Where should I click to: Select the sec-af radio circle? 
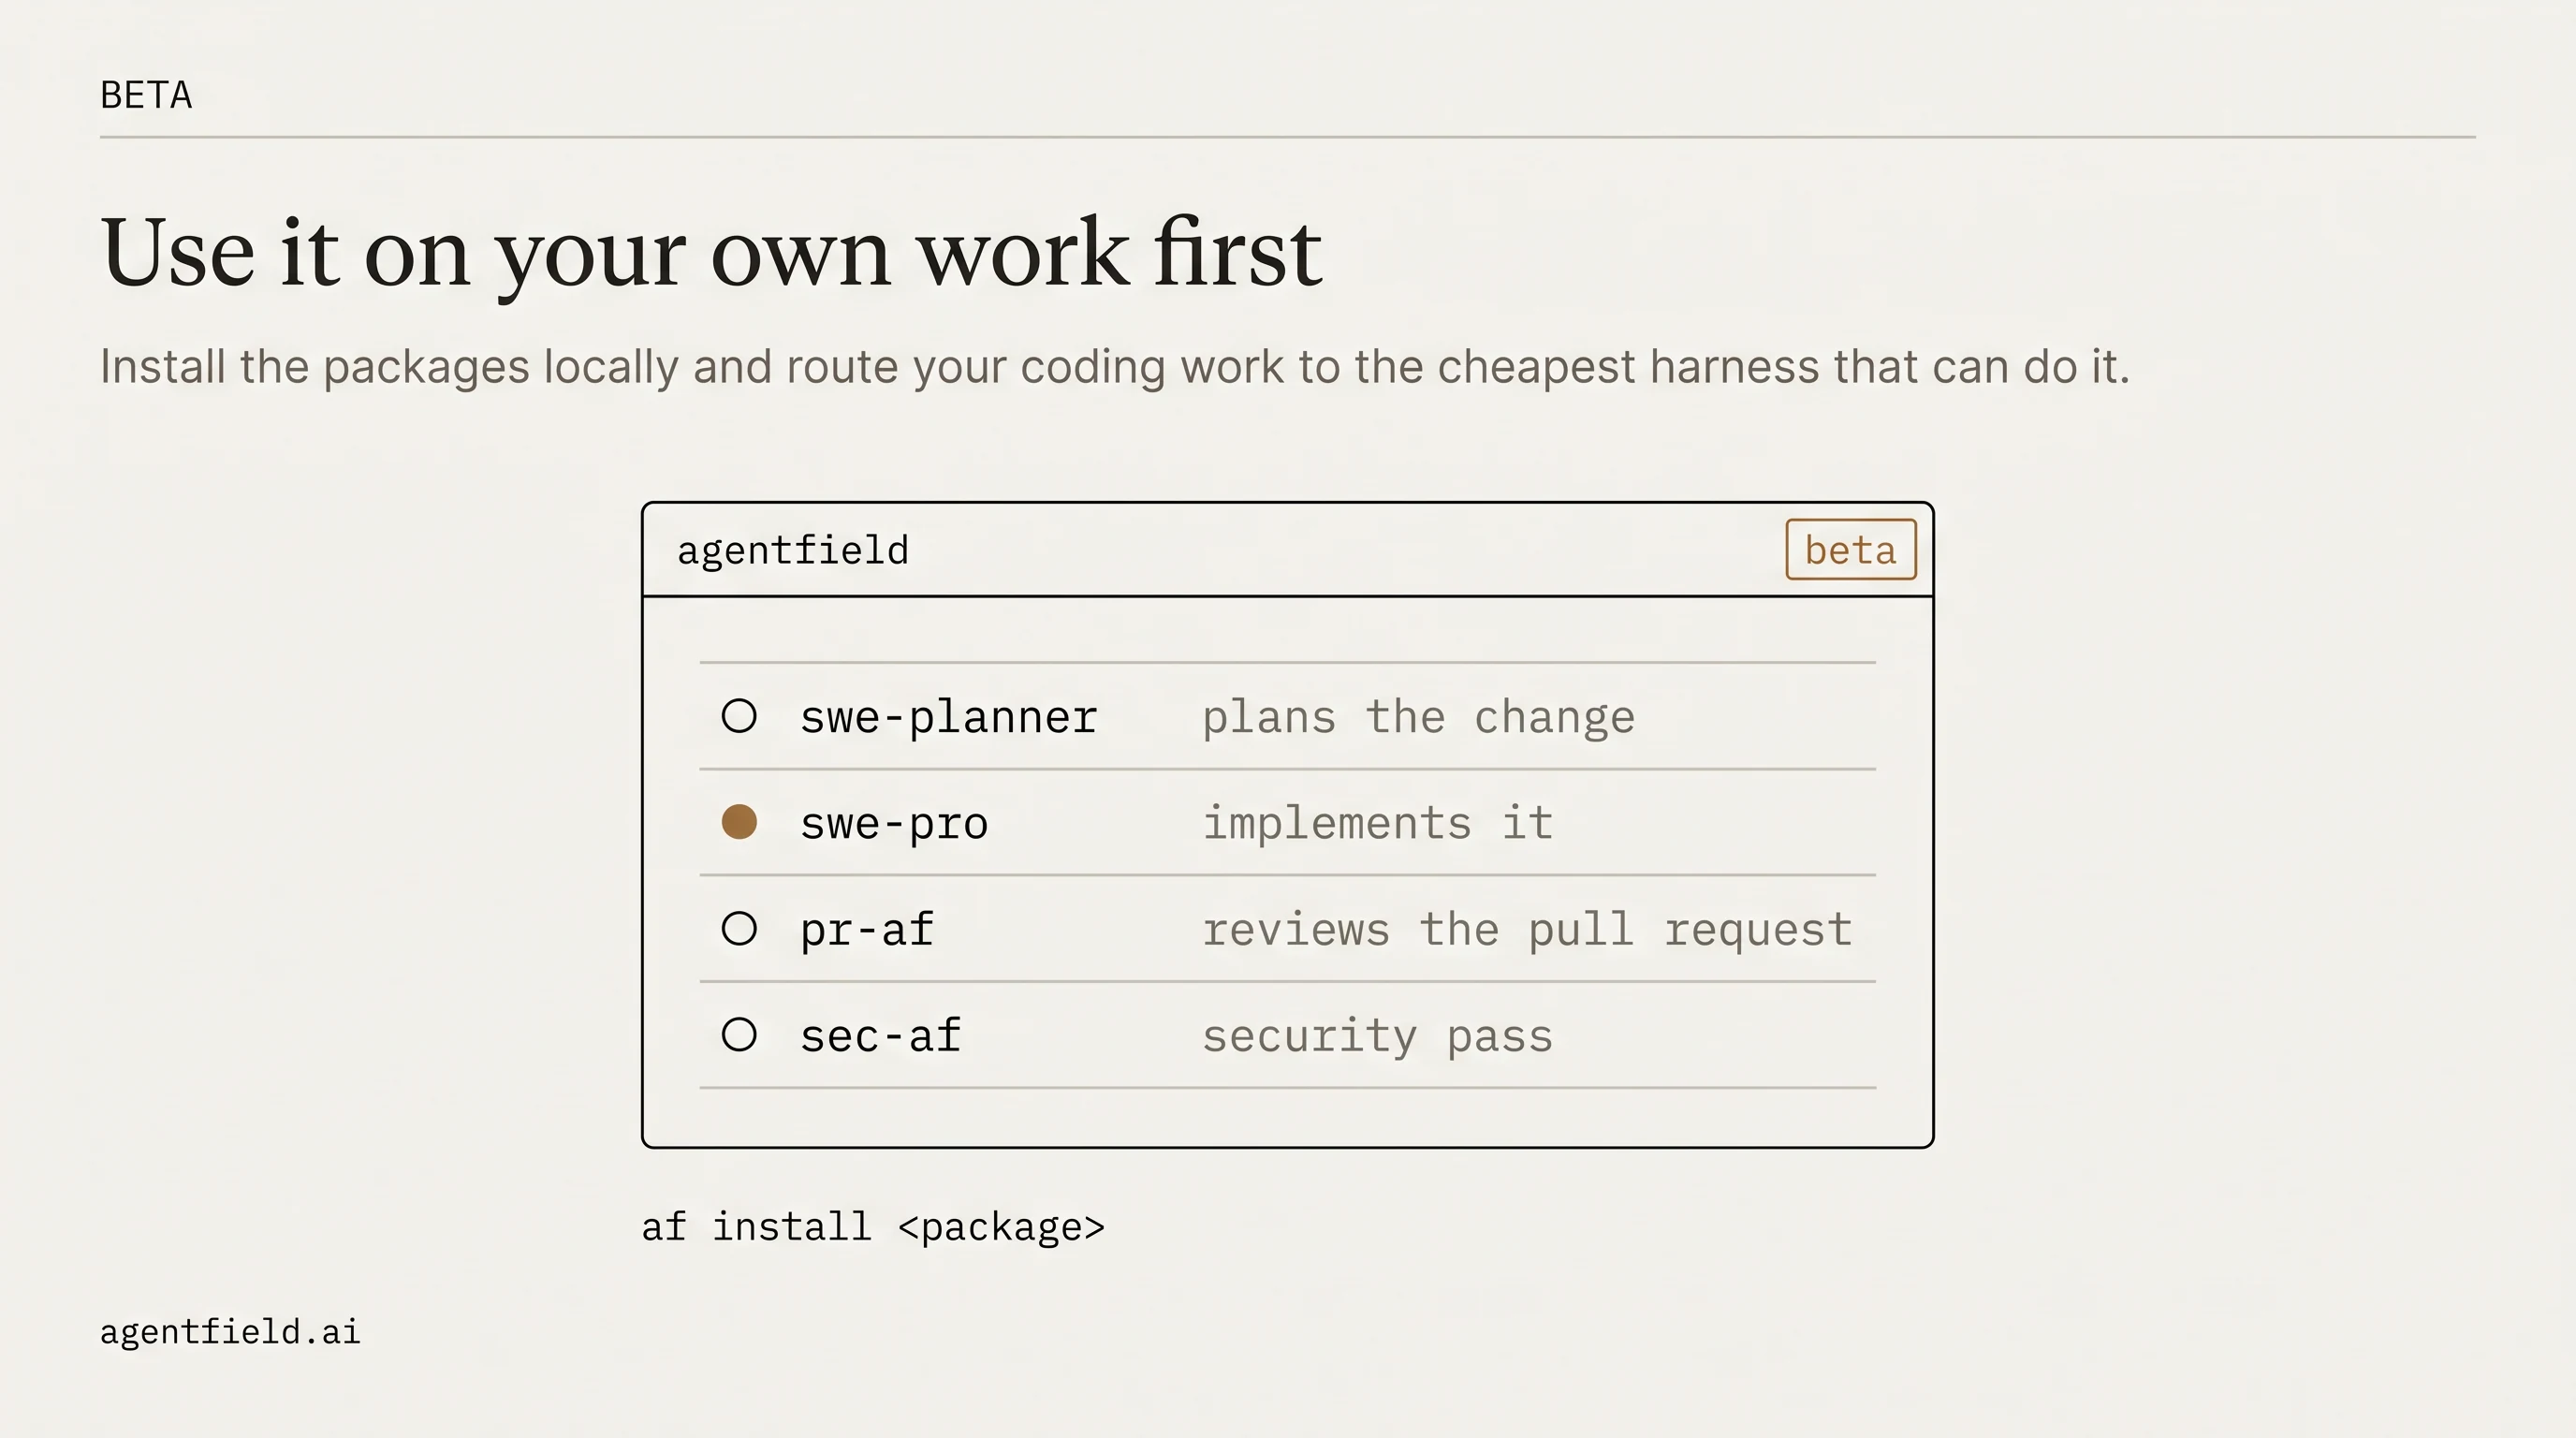[x=739, y=1035]
